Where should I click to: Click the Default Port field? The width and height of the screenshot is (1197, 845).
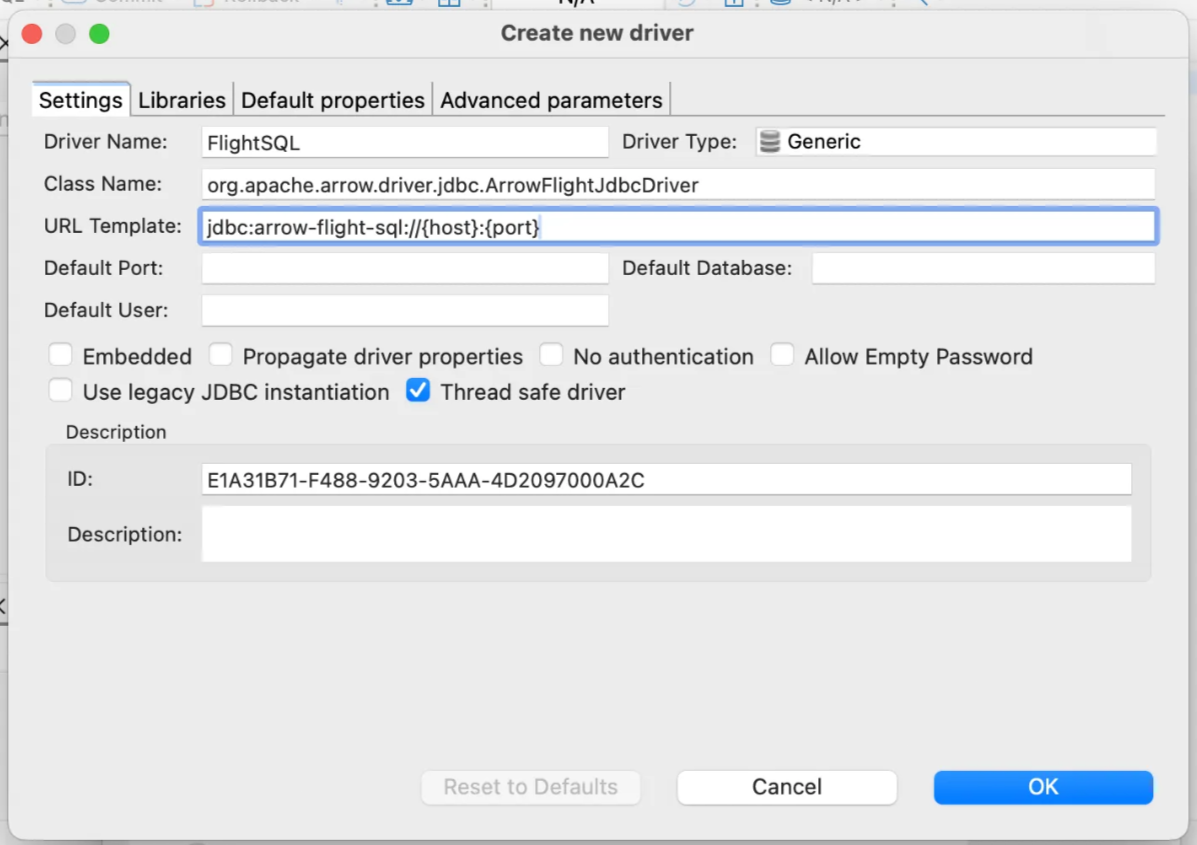404,268
